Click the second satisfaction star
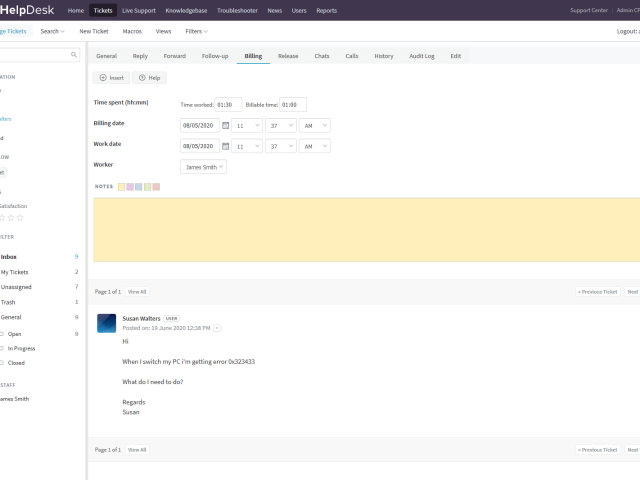 pyautogui.click(x=11, y=218)
